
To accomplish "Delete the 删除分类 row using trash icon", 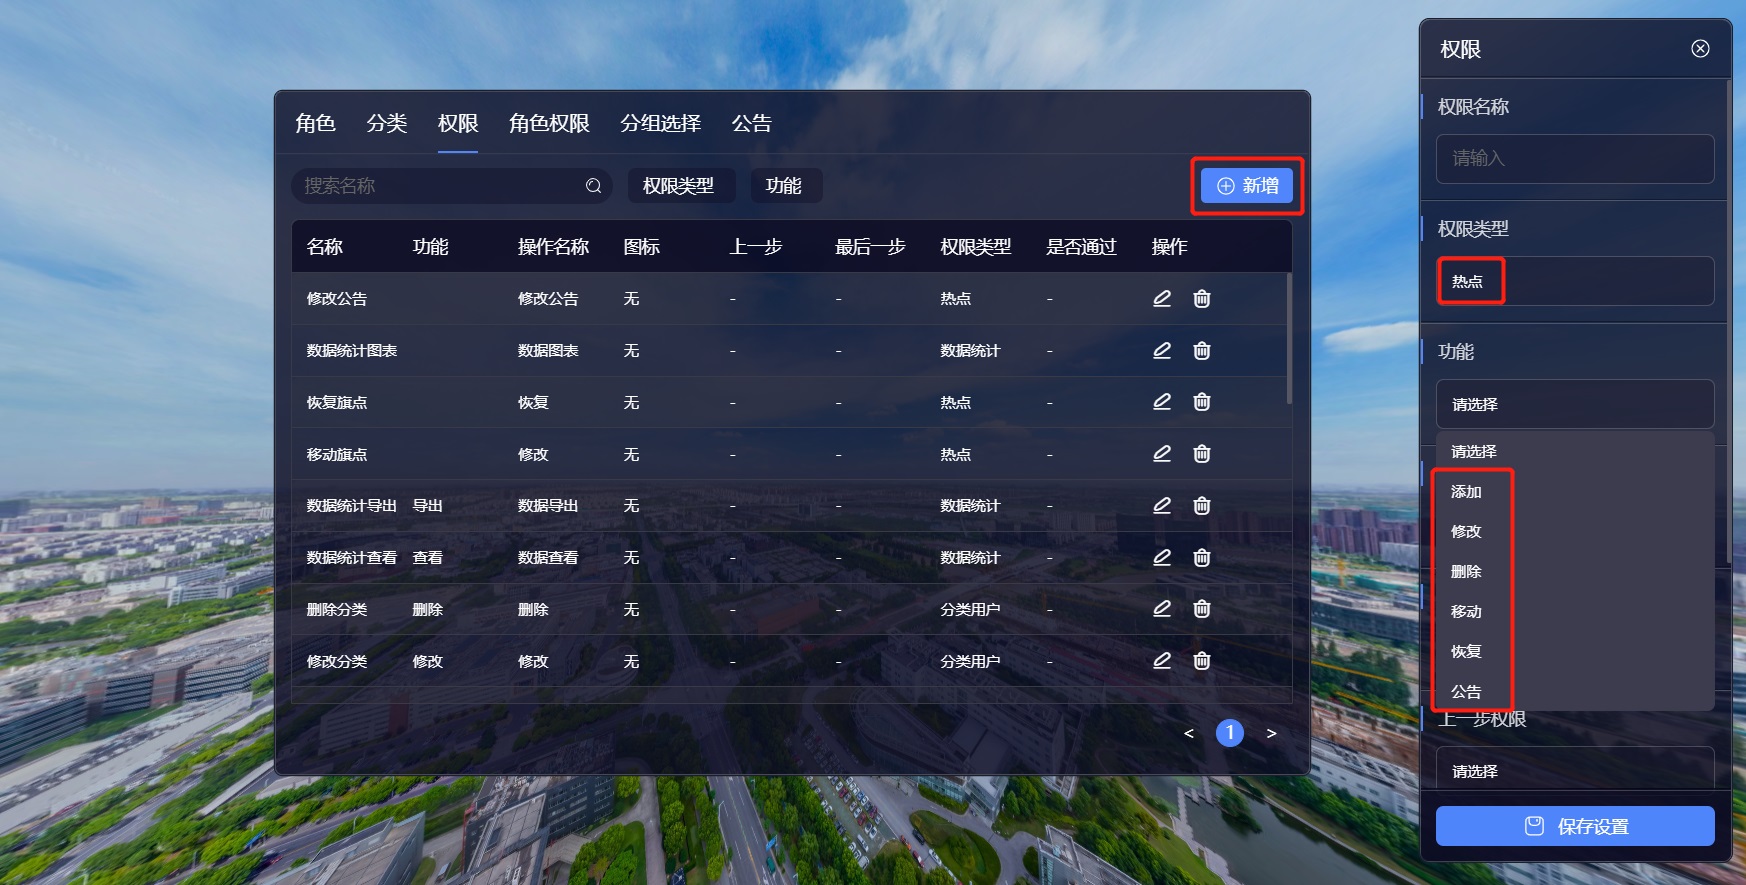I will (x=1202, y=609).
